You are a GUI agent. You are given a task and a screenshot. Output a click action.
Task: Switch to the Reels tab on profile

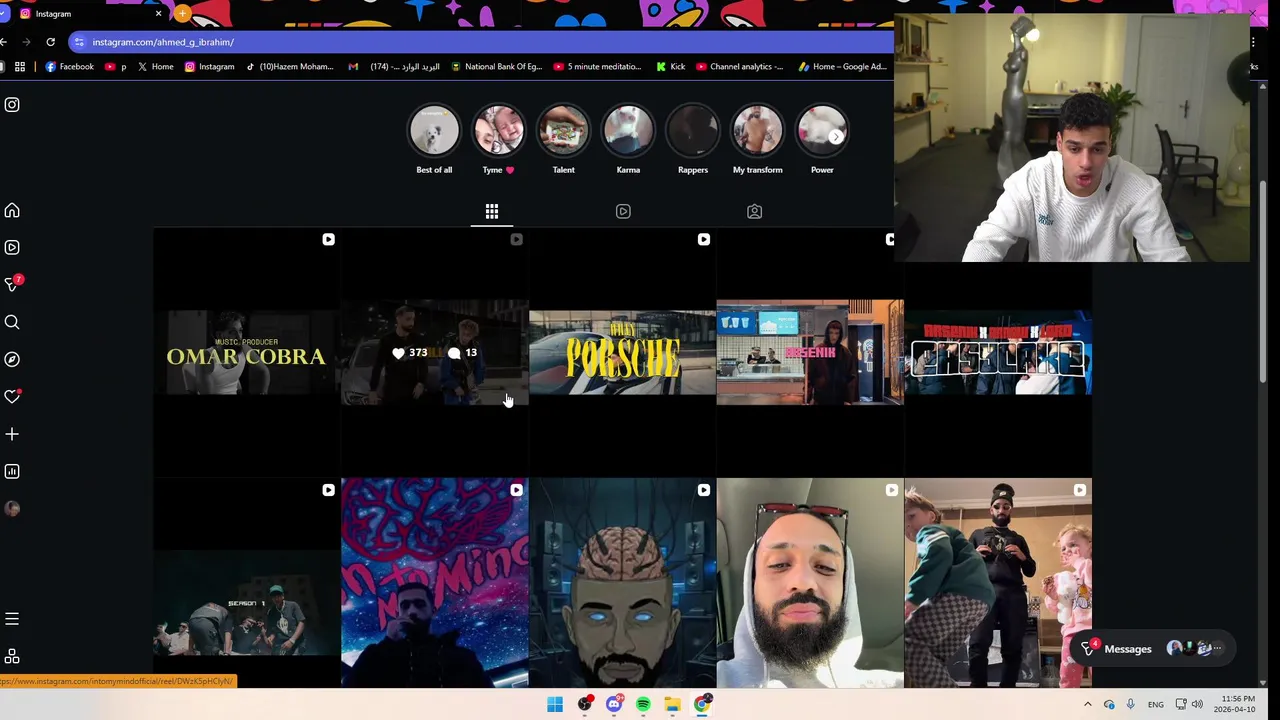pyautogui.click(x=623, y=211)
